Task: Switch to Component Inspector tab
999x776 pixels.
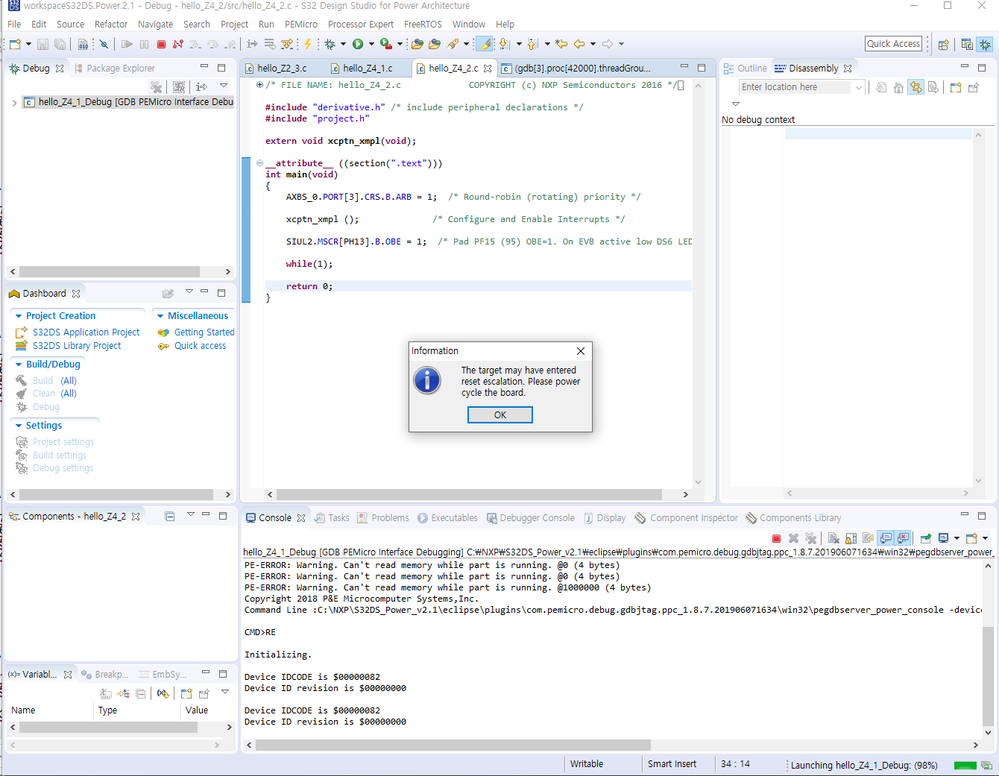Action: tap(686, 518)
